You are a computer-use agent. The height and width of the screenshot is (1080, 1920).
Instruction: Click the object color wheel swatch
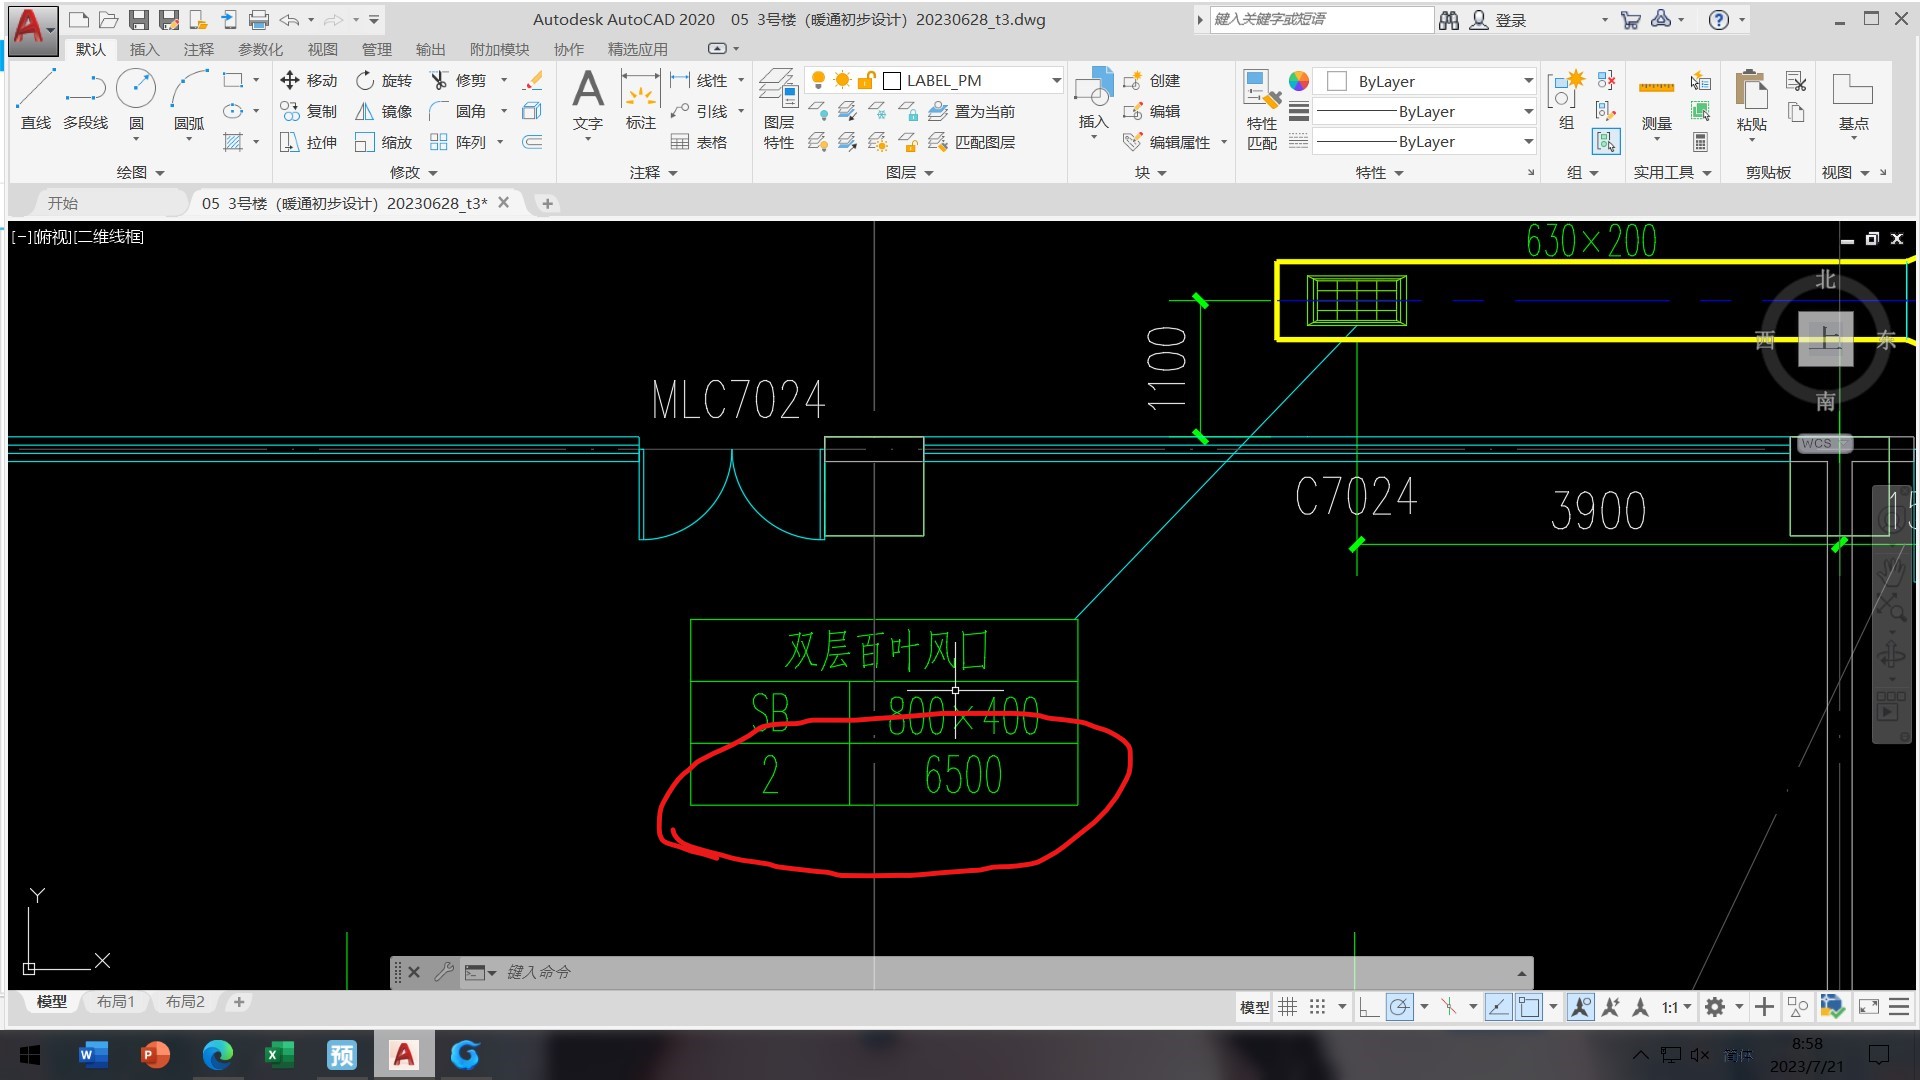point(1298,81)
